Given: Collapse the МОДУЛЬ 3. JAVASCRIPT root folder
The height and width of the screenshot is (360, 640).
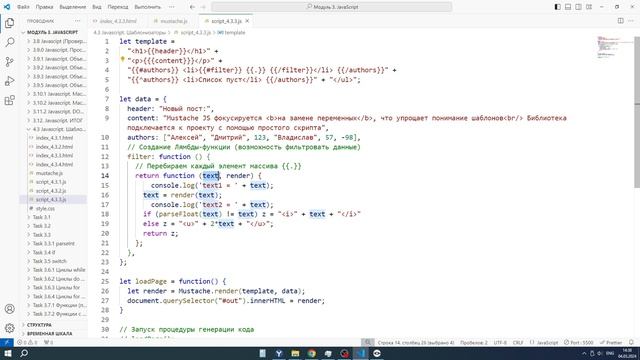Looking at the screenshot, I should pyautogui.click(x=52, y=32).
